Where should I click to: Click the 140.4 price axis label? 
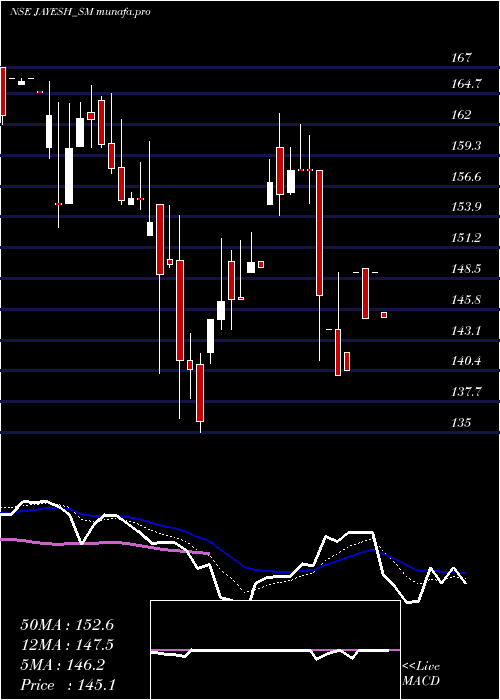(466, 361)
